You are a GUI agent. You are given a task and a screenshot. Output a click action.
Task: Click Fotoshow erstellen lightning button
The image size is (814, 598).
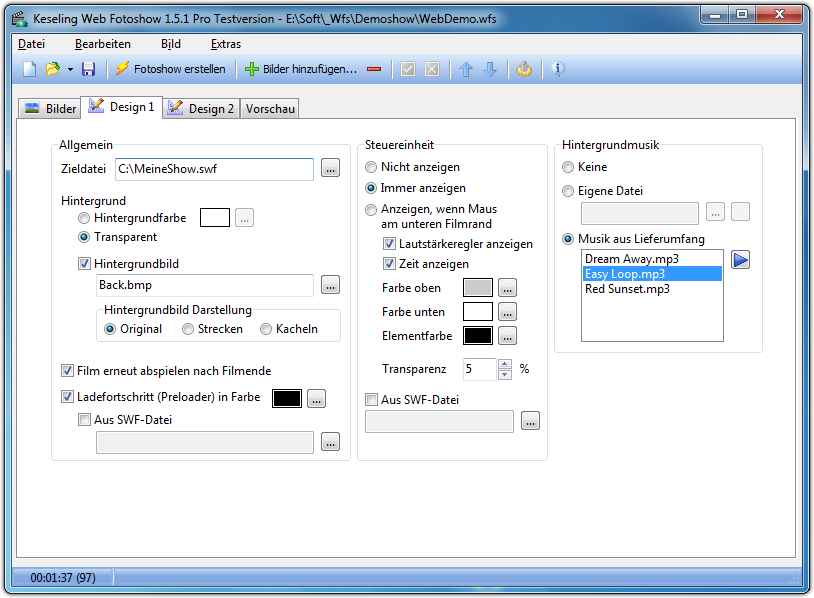171,69
